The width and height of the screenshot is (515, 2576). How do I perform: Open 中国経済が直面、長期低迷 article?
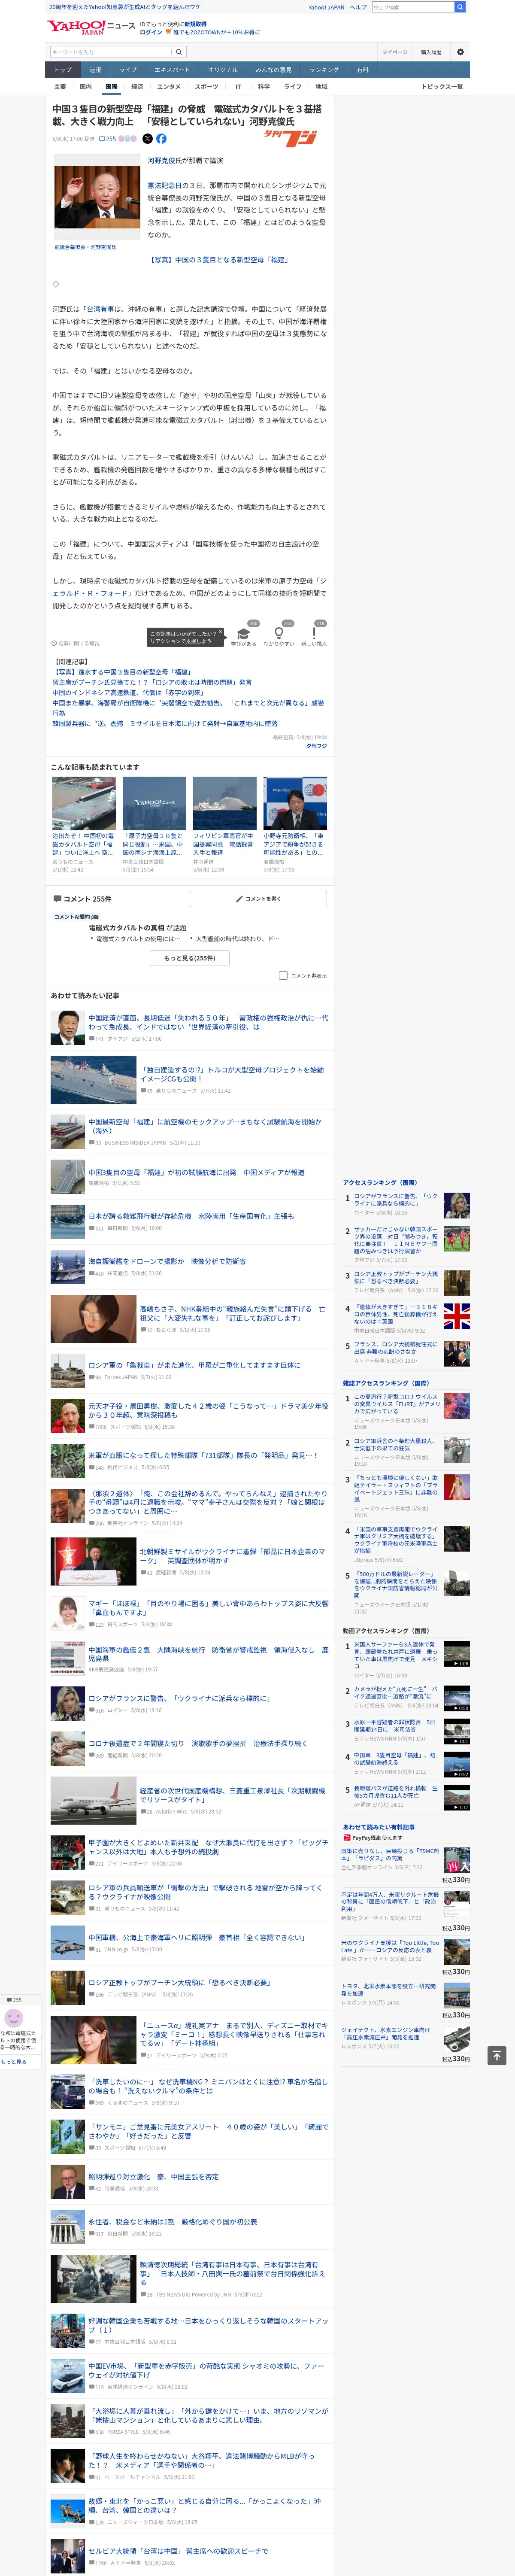pos(208,1022)
